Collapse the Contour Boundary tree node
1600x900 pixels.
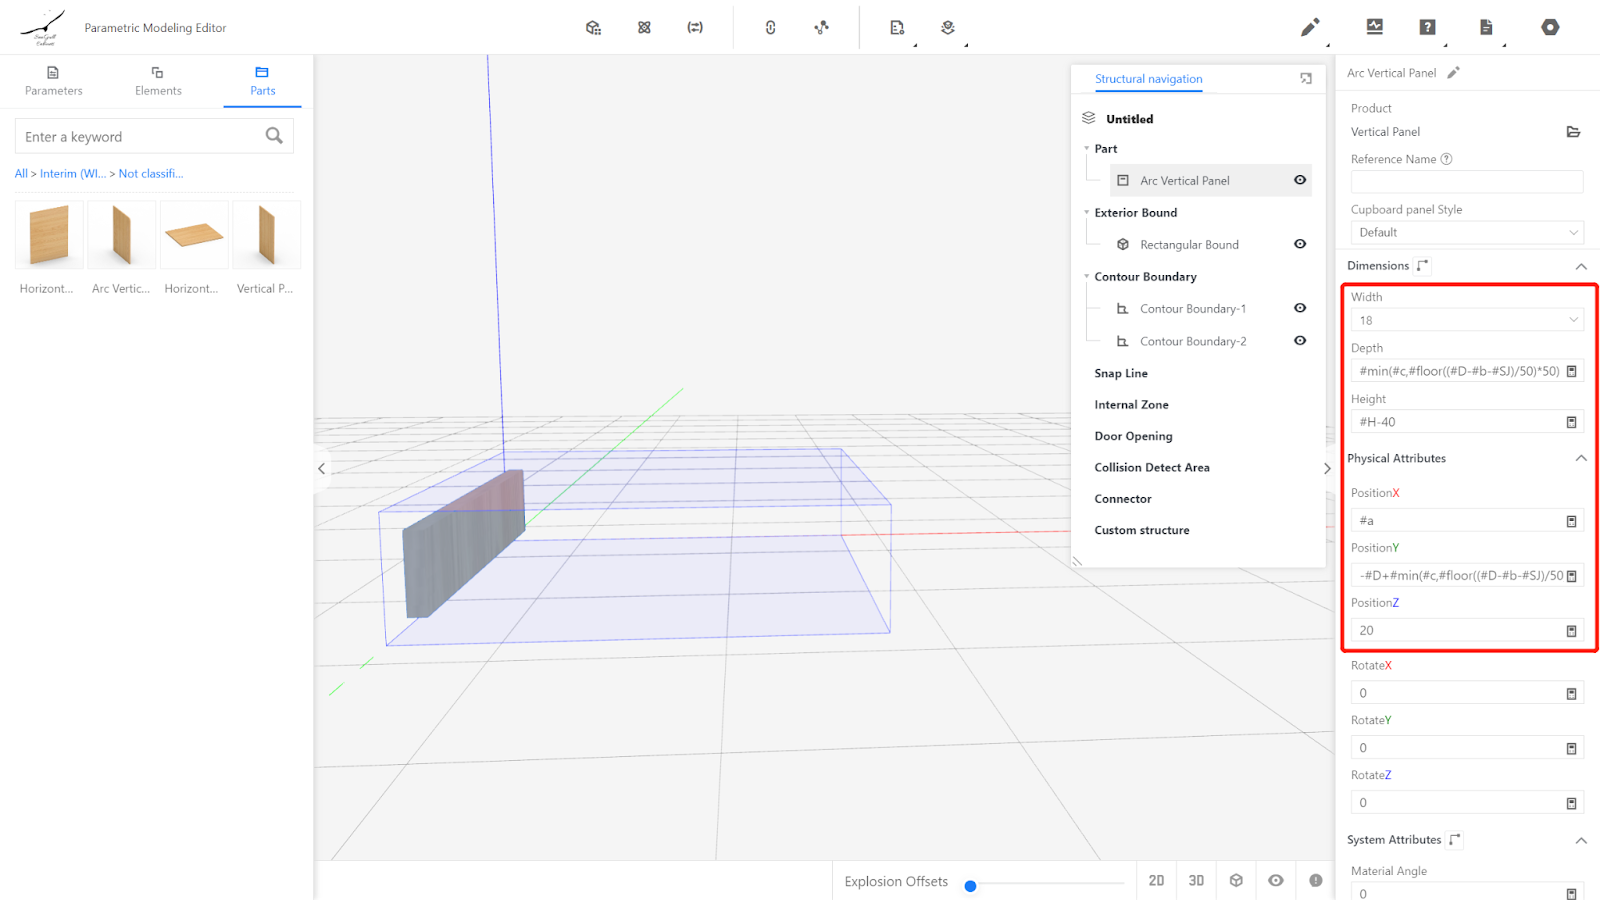point(1087,277)
